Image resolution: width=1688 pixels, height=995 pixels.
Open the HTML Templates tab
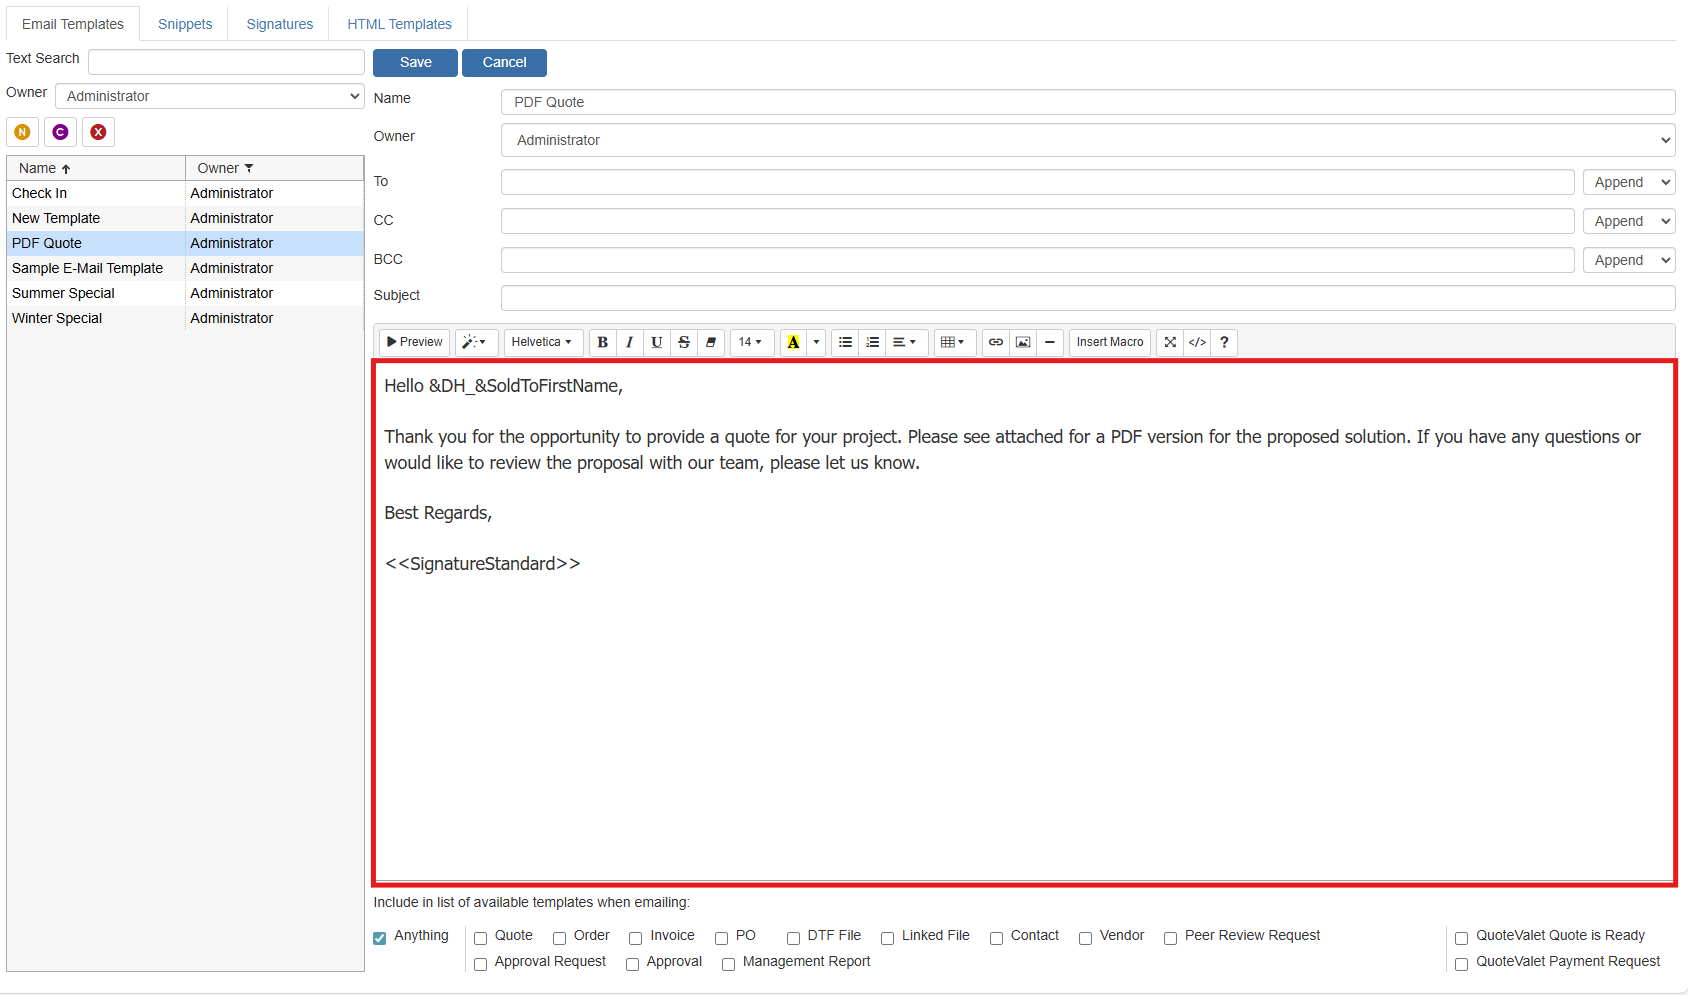[x=399, y=24]
